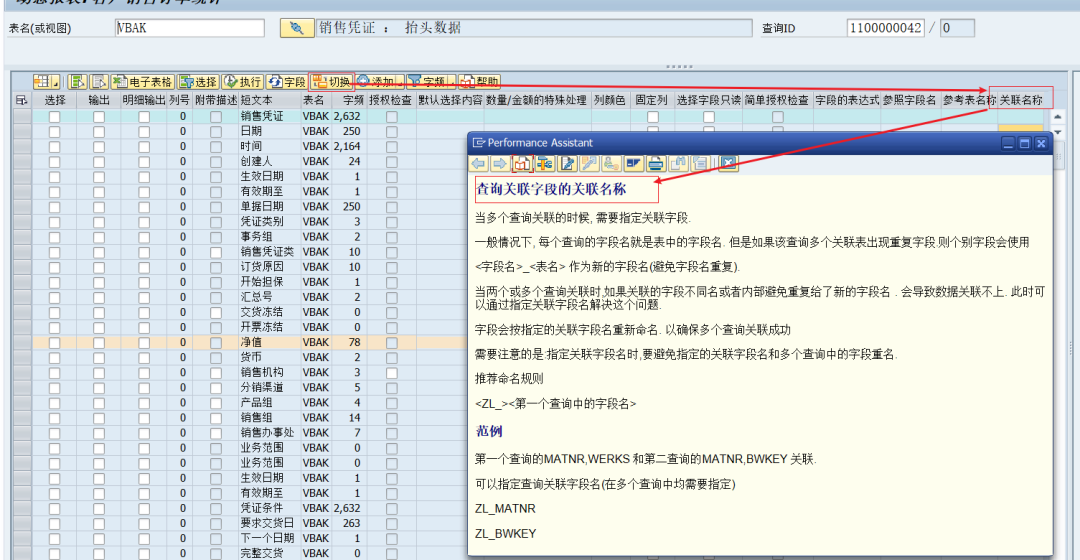Click the 列颜色 column header
Screen dimensions: 1080x560
(x=610, y=101)
